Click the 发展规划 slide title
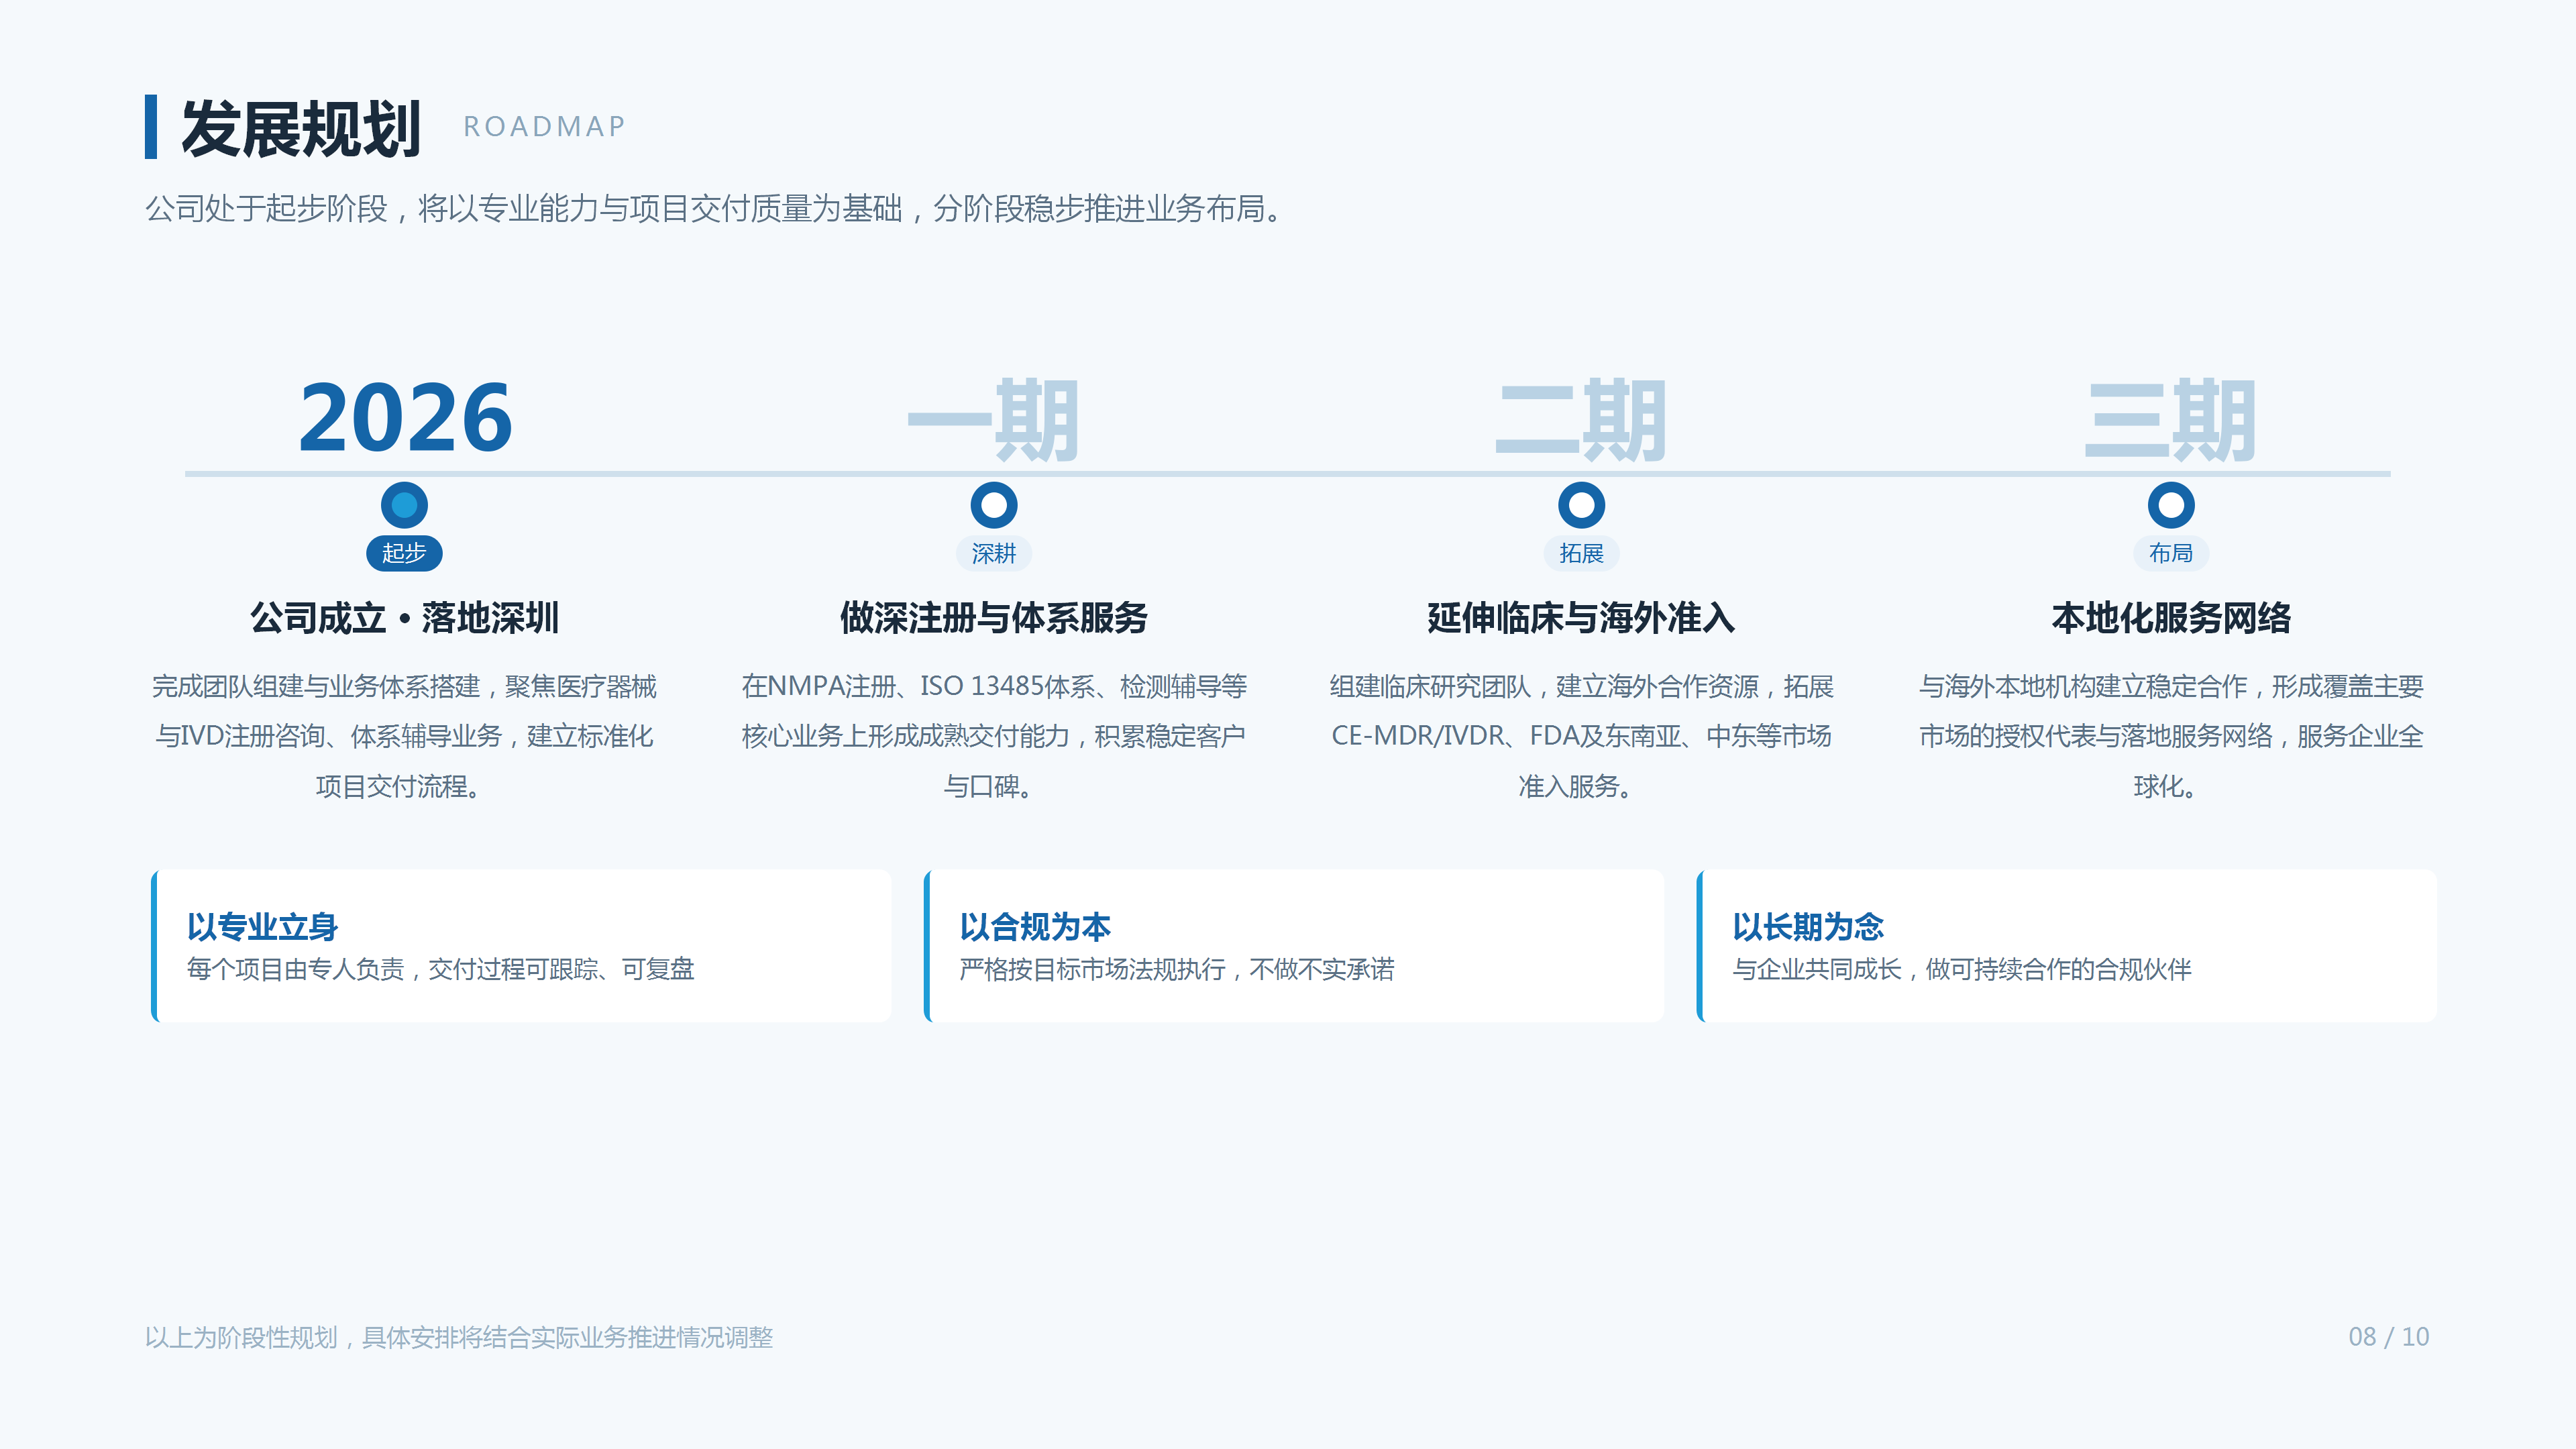The height and width of the screenshot is (1449, 2576). (301, 128)
